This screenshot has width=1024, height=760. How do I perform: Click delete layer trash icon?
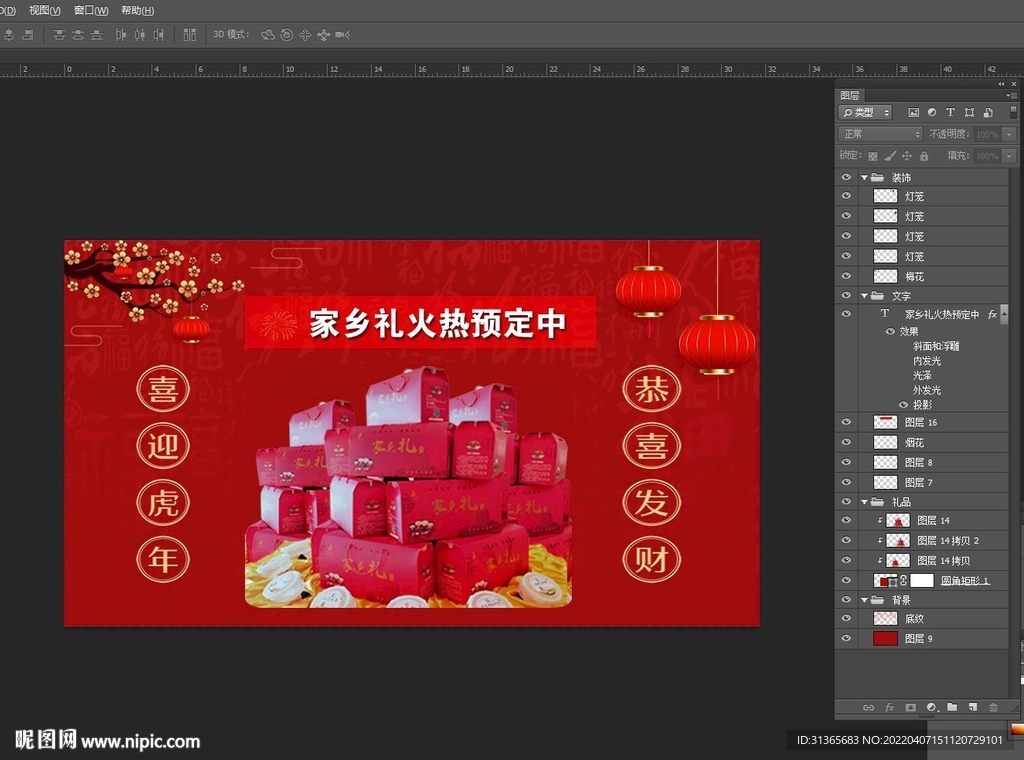(993, 707)
